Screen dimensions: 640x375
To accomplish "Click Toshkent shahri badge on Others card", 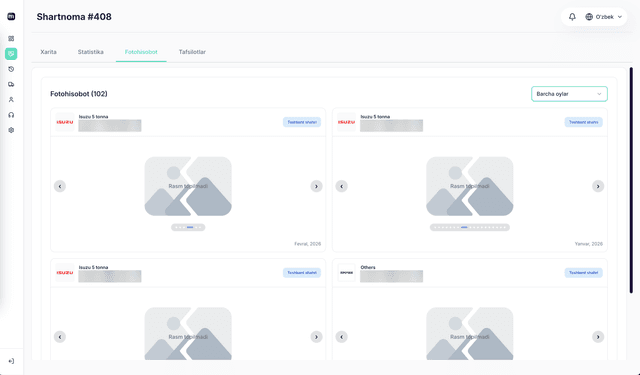I will pos(584,273).
